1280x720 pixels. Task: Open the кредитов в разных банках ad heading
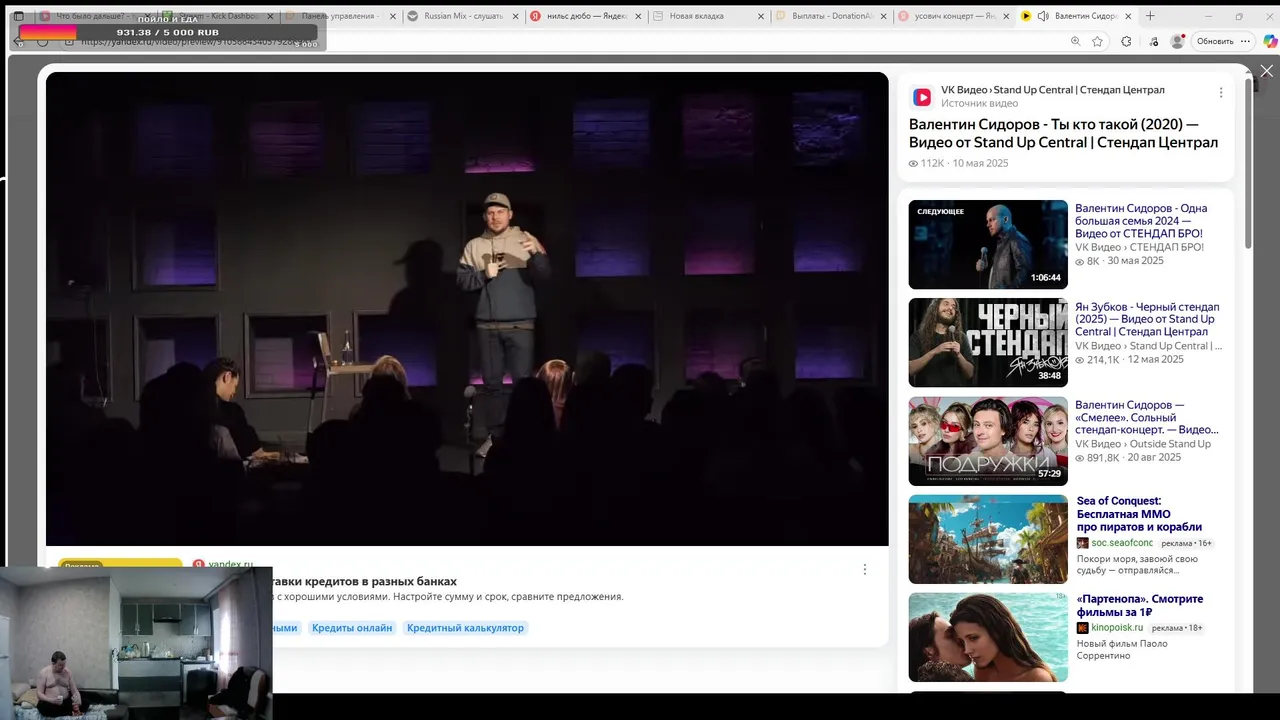coord(365,581)
